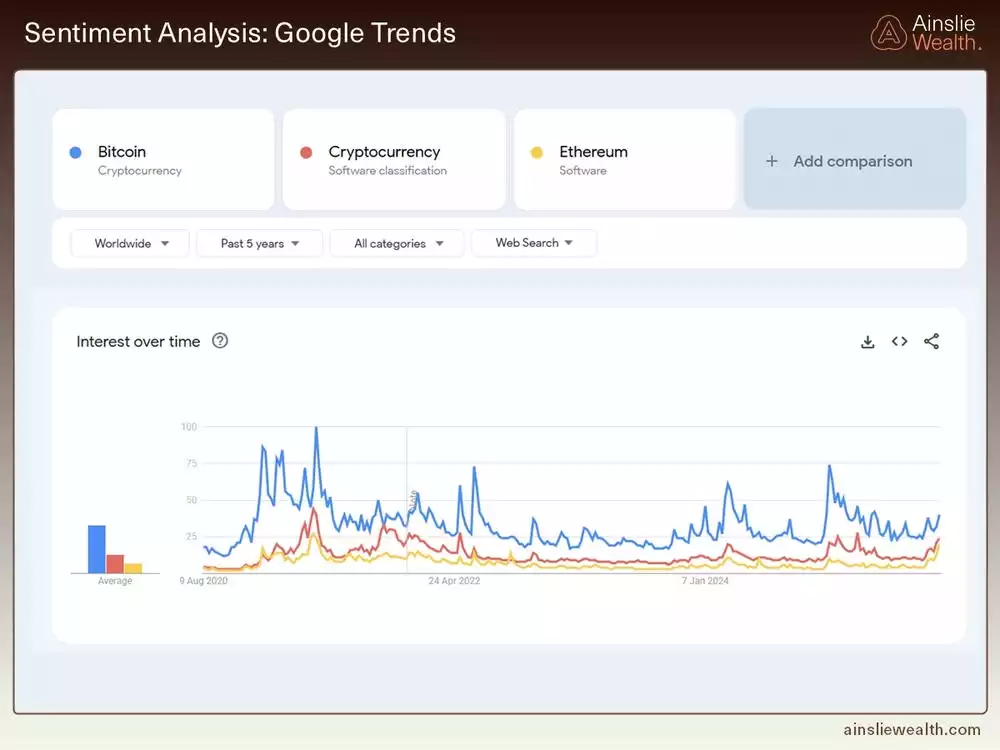Open the embed code icon
1000x750 pixels.
point(899,341)
